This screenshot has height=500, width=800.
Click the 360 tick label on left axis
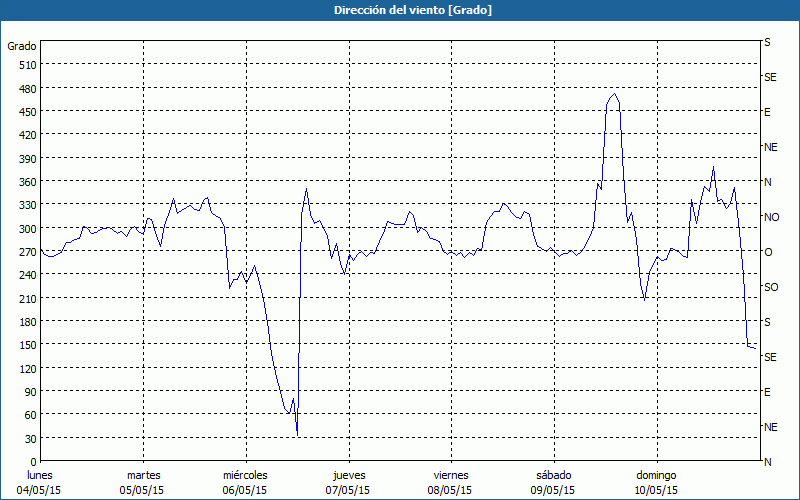[25, 182]
